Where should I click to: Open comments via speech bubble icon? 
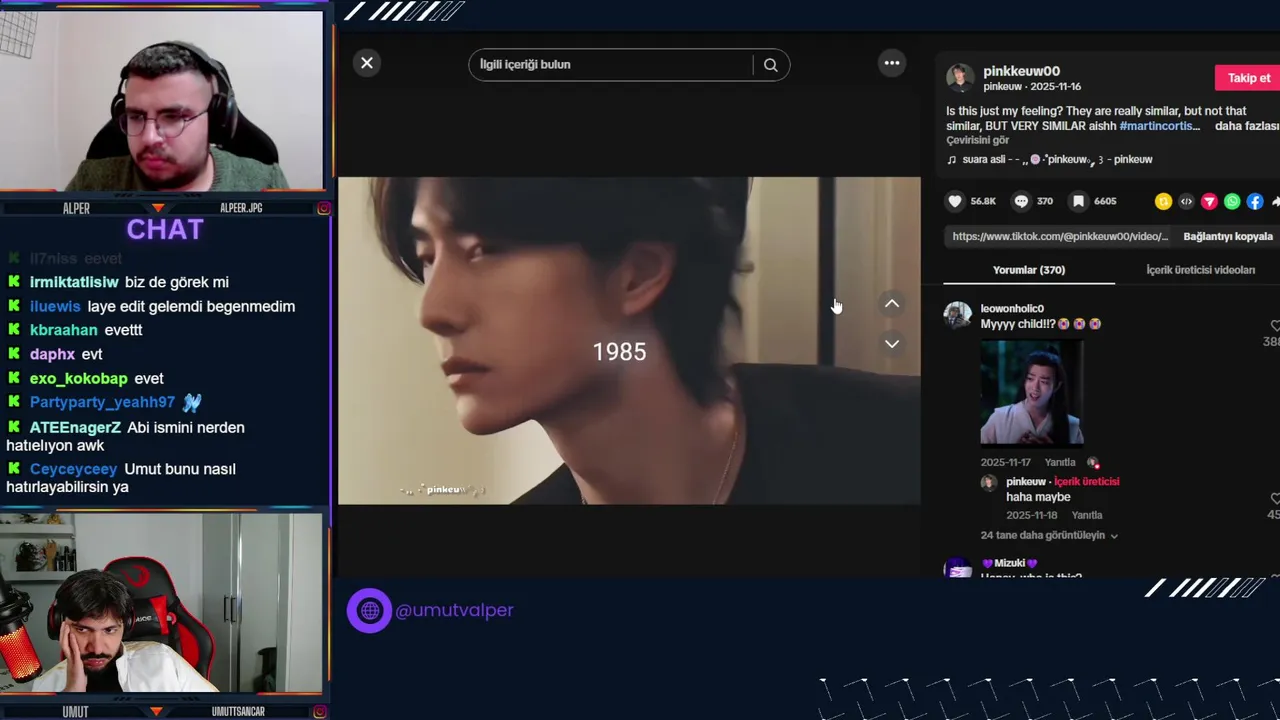(1021, 201)
